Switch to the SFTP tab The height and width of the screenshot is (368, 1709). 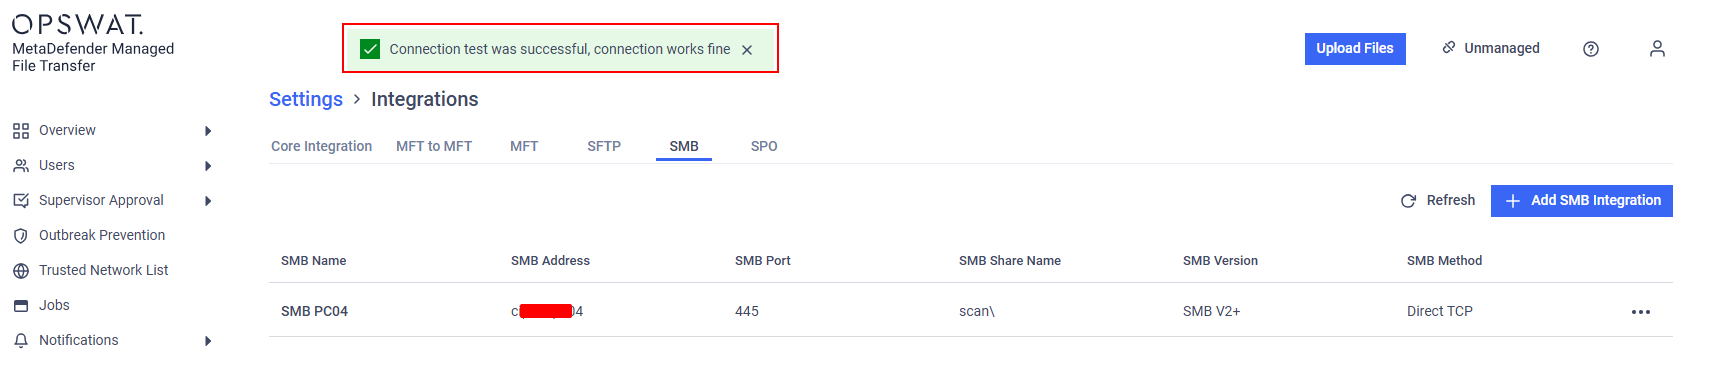click(604, 146)
